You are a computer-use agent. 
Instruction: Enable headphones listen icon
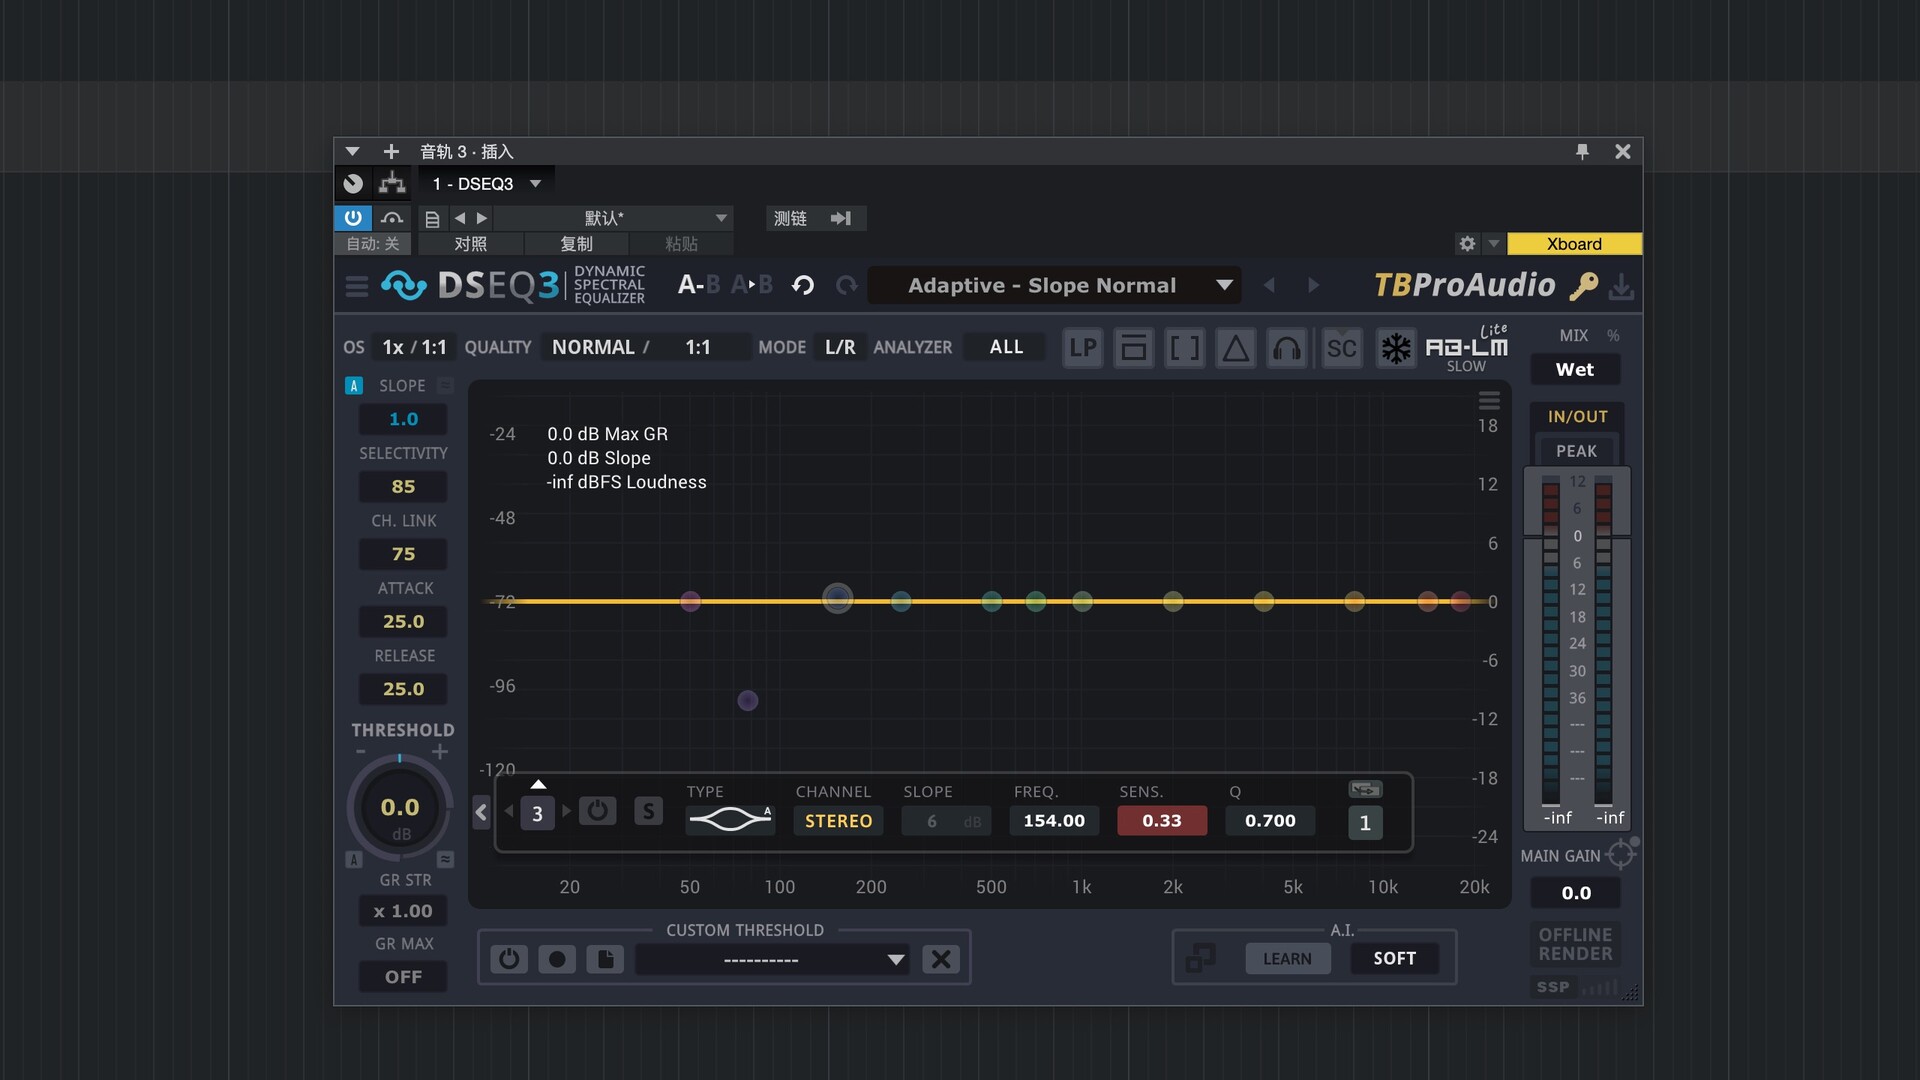(x=1287, y=348)
